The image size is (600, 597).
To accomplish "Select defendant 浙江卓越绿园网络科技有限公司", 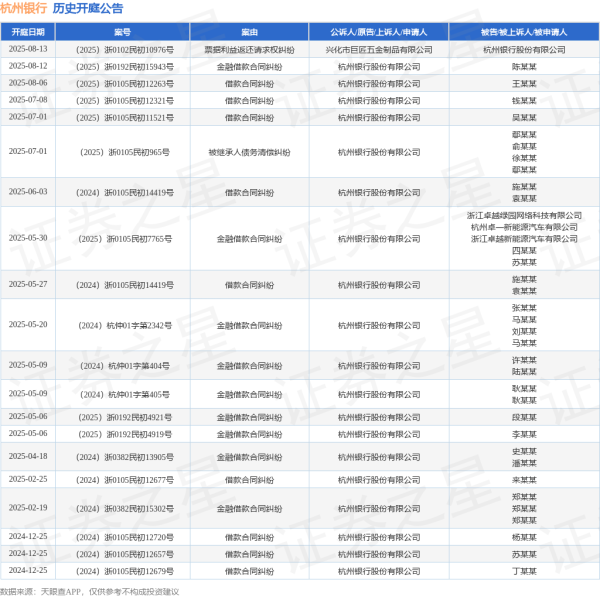I will tap(524, 215).
